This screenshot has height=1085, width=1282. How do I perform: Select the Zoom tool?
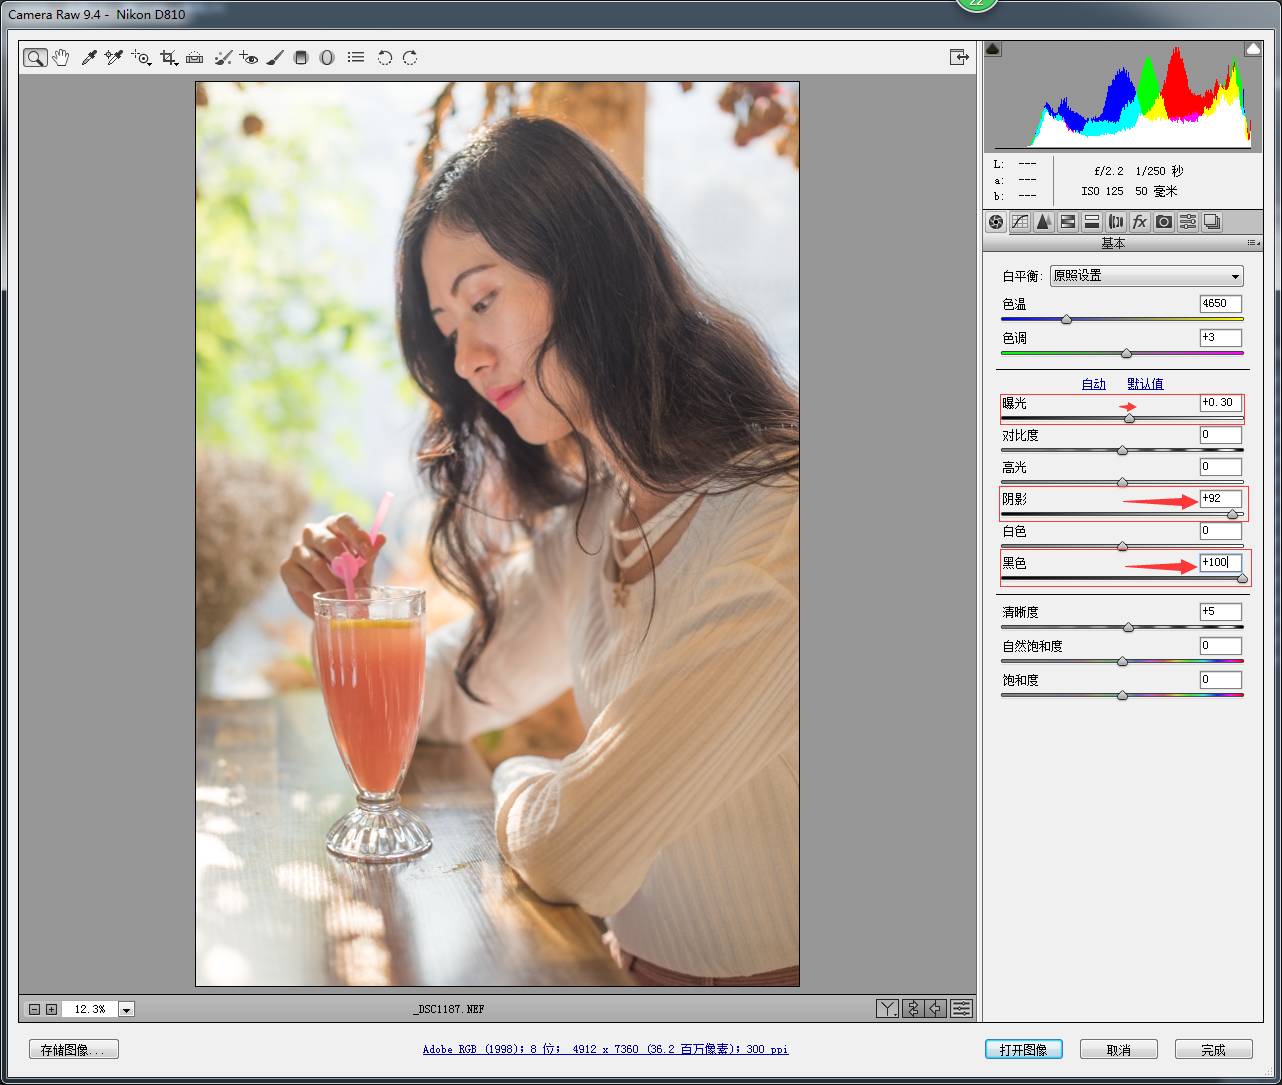tap(35, 58)
